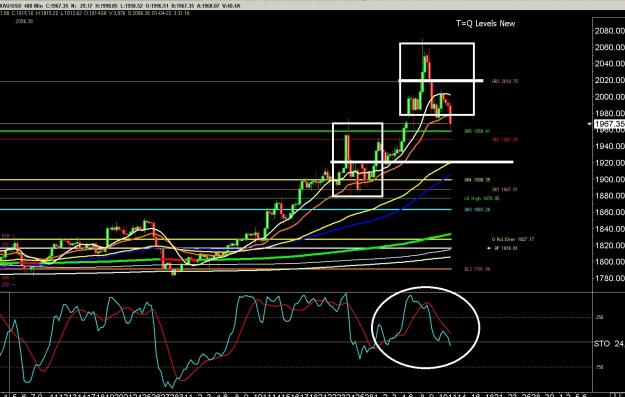Click the 2040.00 price axis label

(x=609, y=64)
